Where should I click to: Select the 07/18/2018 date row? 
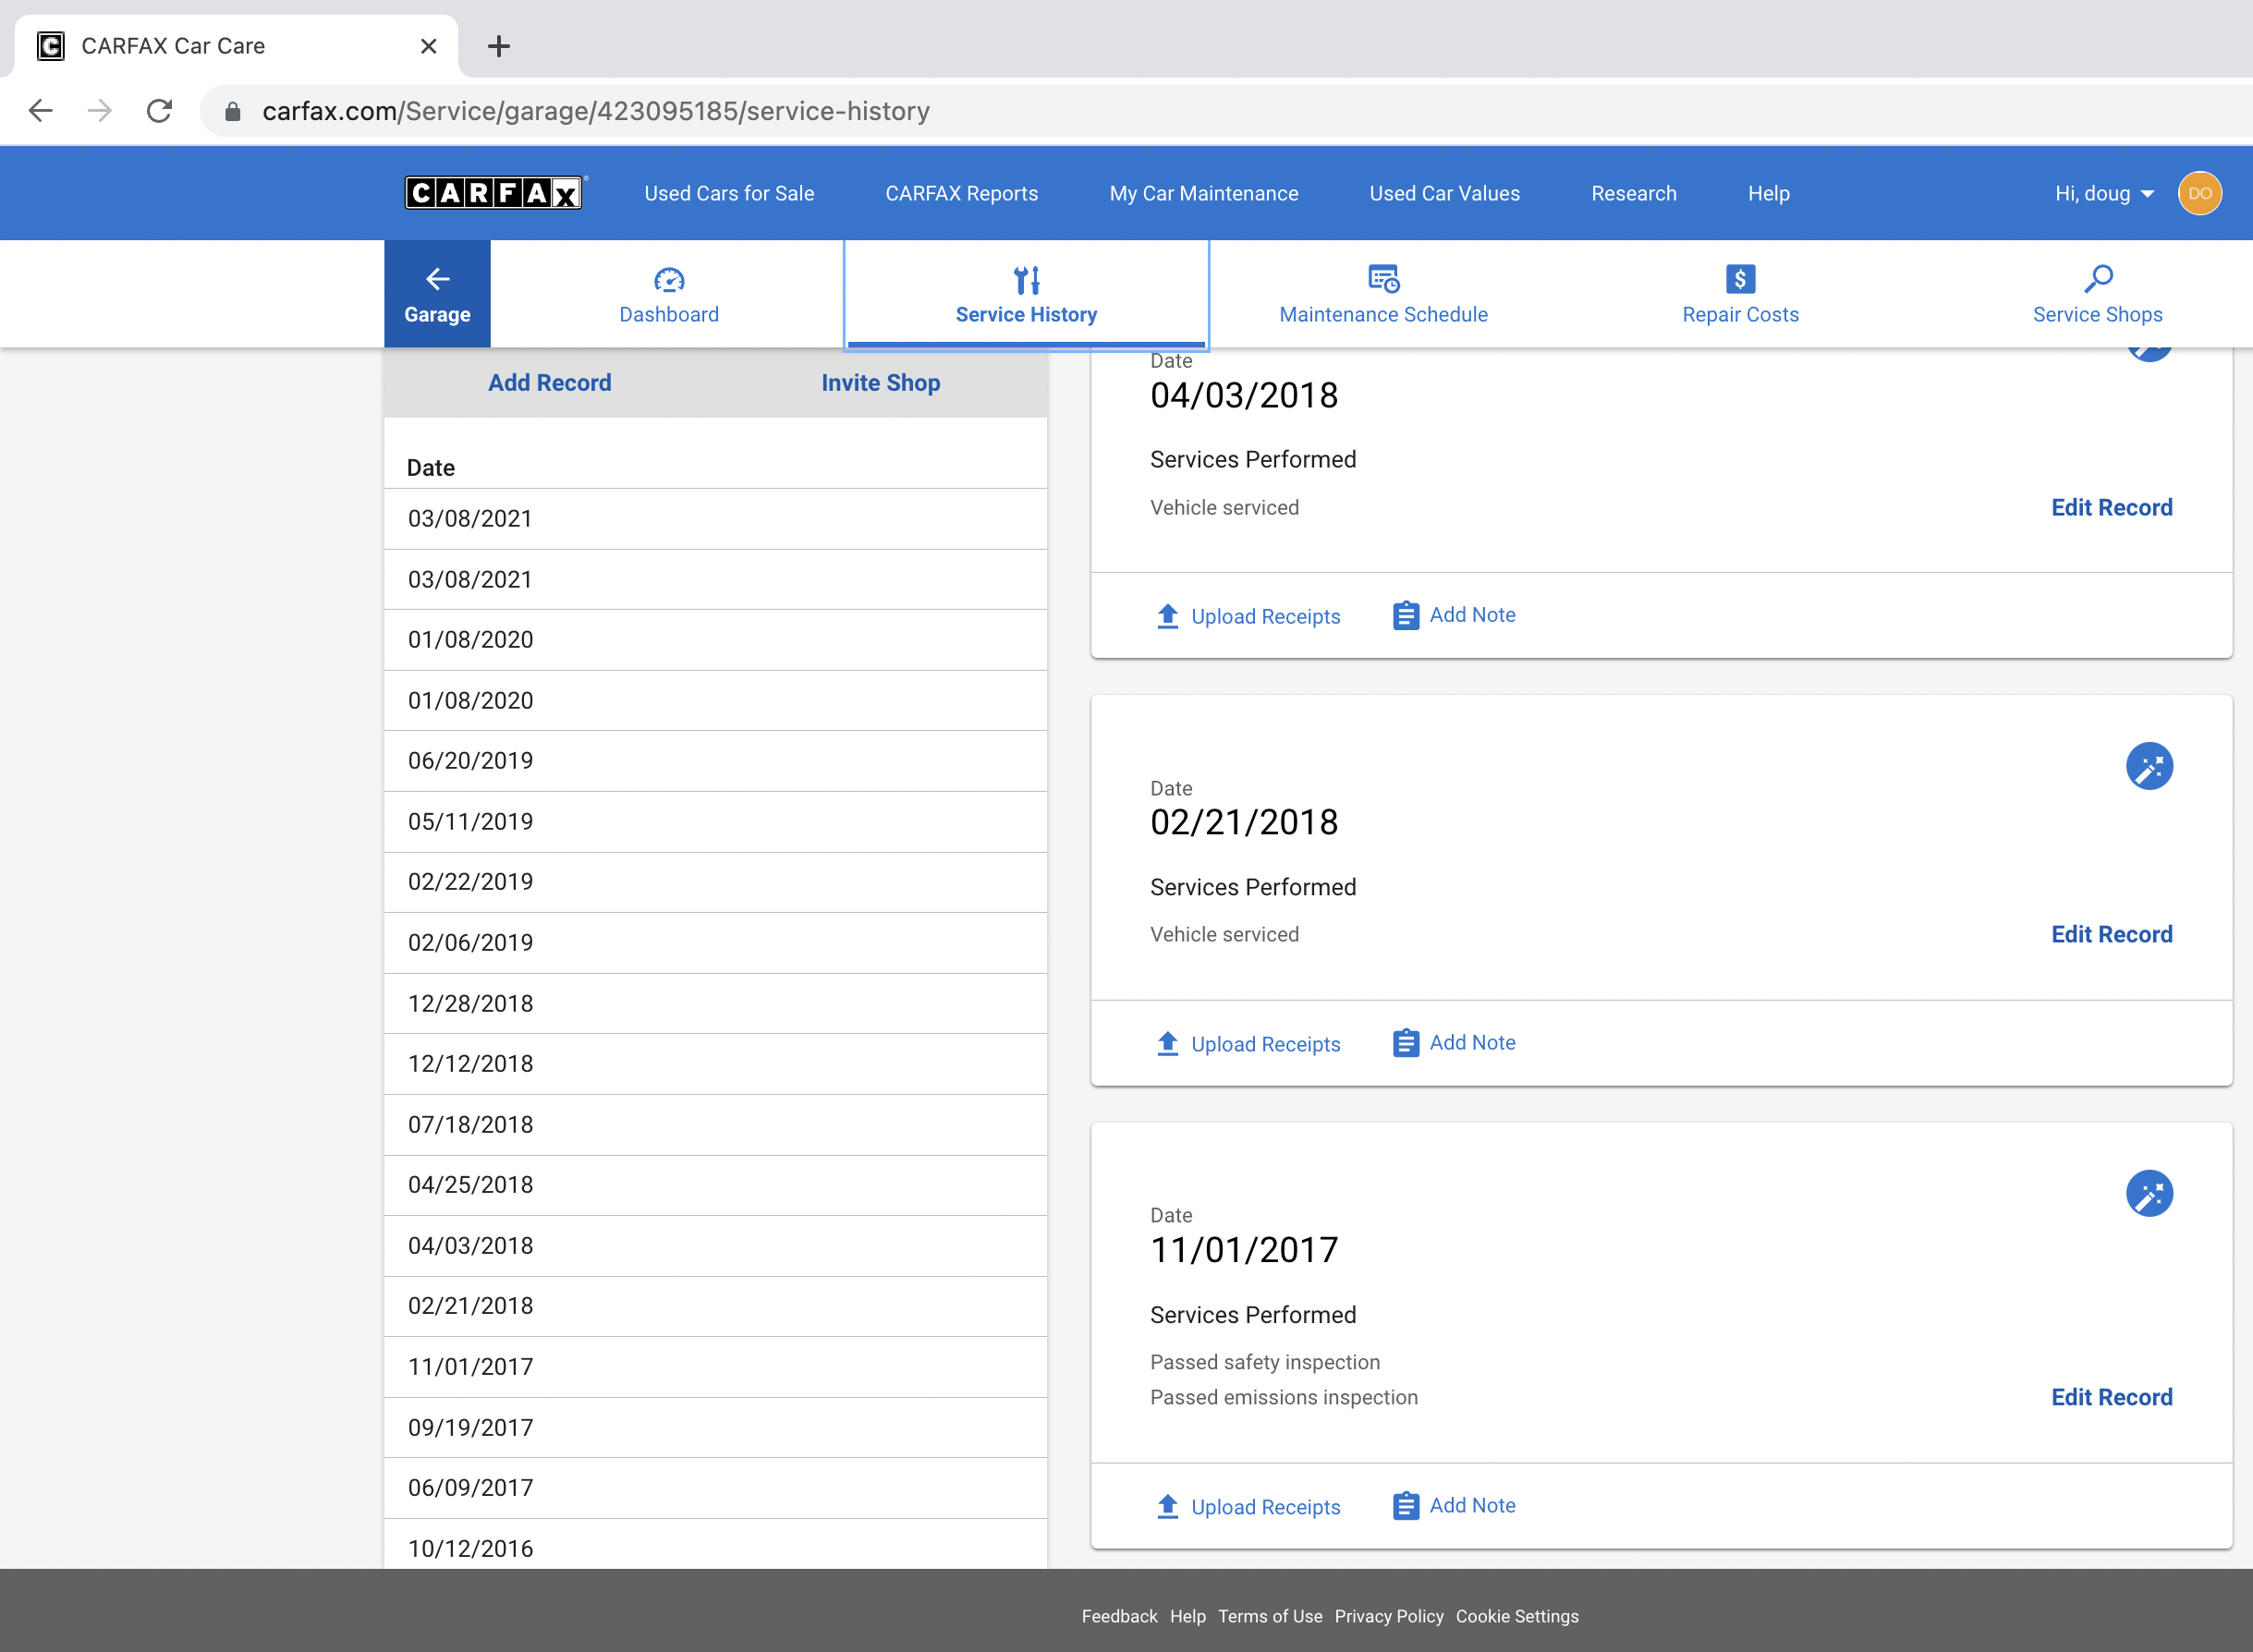coord(715,1125)
